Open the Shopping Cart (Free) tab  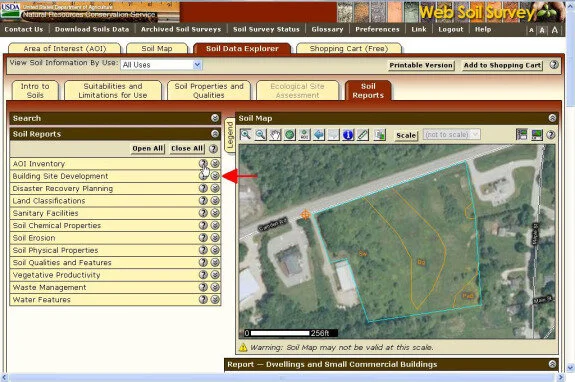pyautogui.click(x=349, y=48)
